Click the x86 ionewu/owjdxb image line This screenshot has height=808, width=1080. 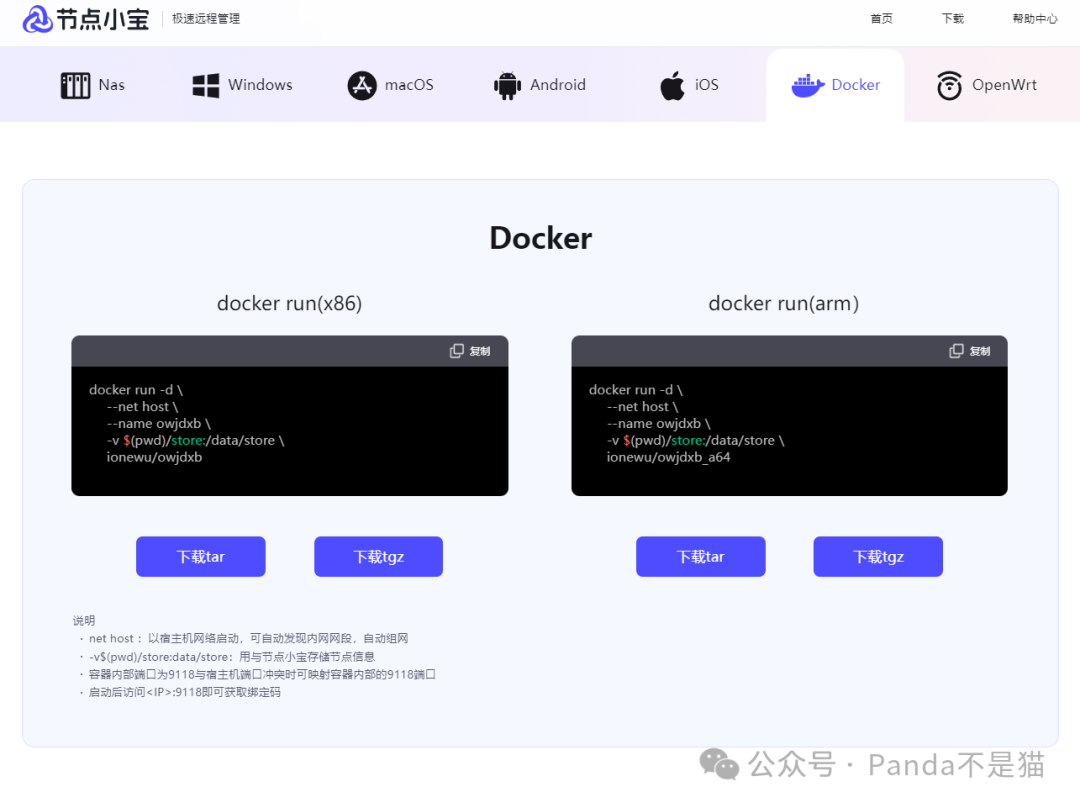(154, 457)
